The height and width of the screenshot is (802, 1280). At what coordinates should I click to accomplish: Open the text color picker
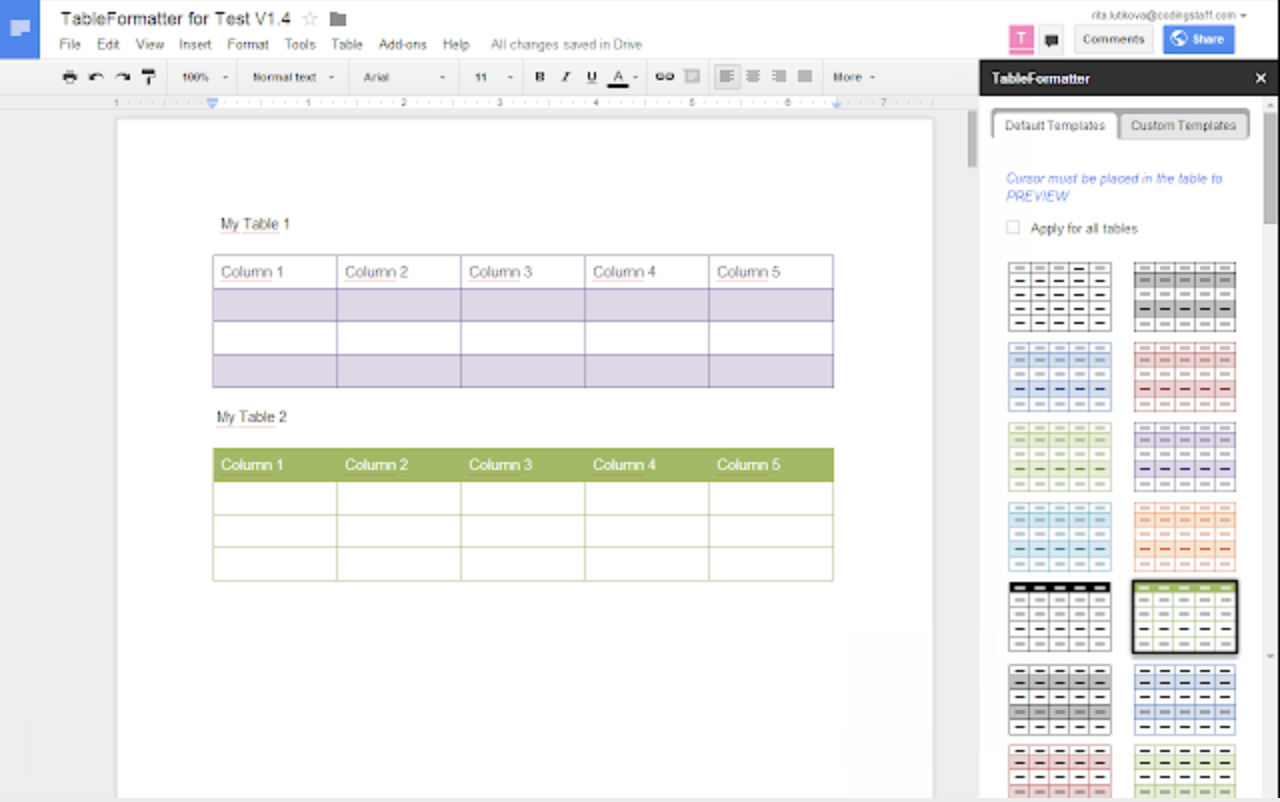click(620, 77)
